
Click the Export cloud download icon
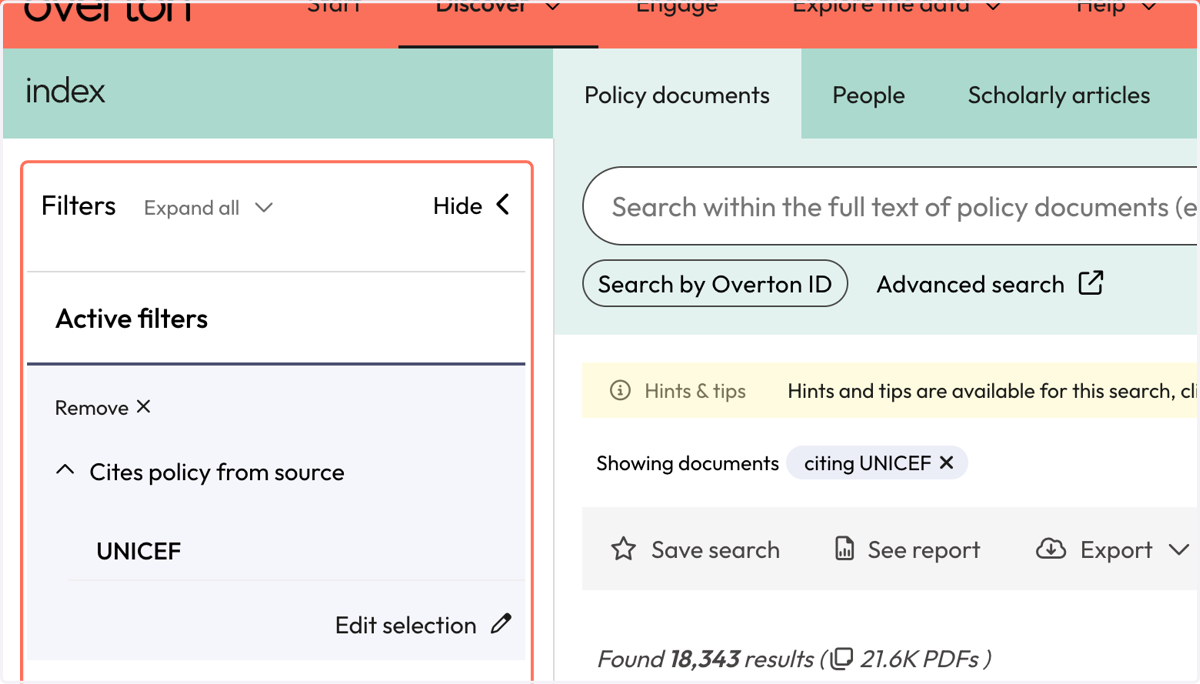click(x=1050, y=549)
